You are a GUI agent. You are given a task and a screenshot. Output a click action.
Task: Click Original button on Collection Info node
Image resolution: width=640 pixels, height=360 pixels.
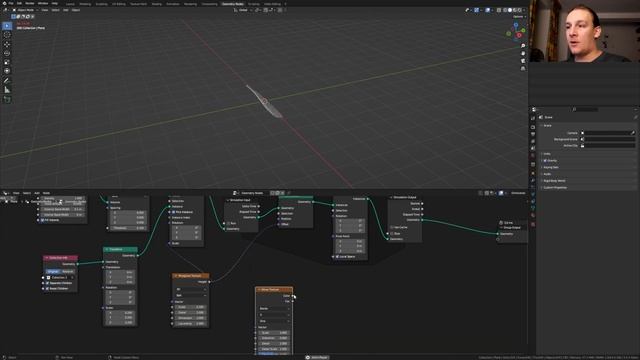[x=53, y=271]
